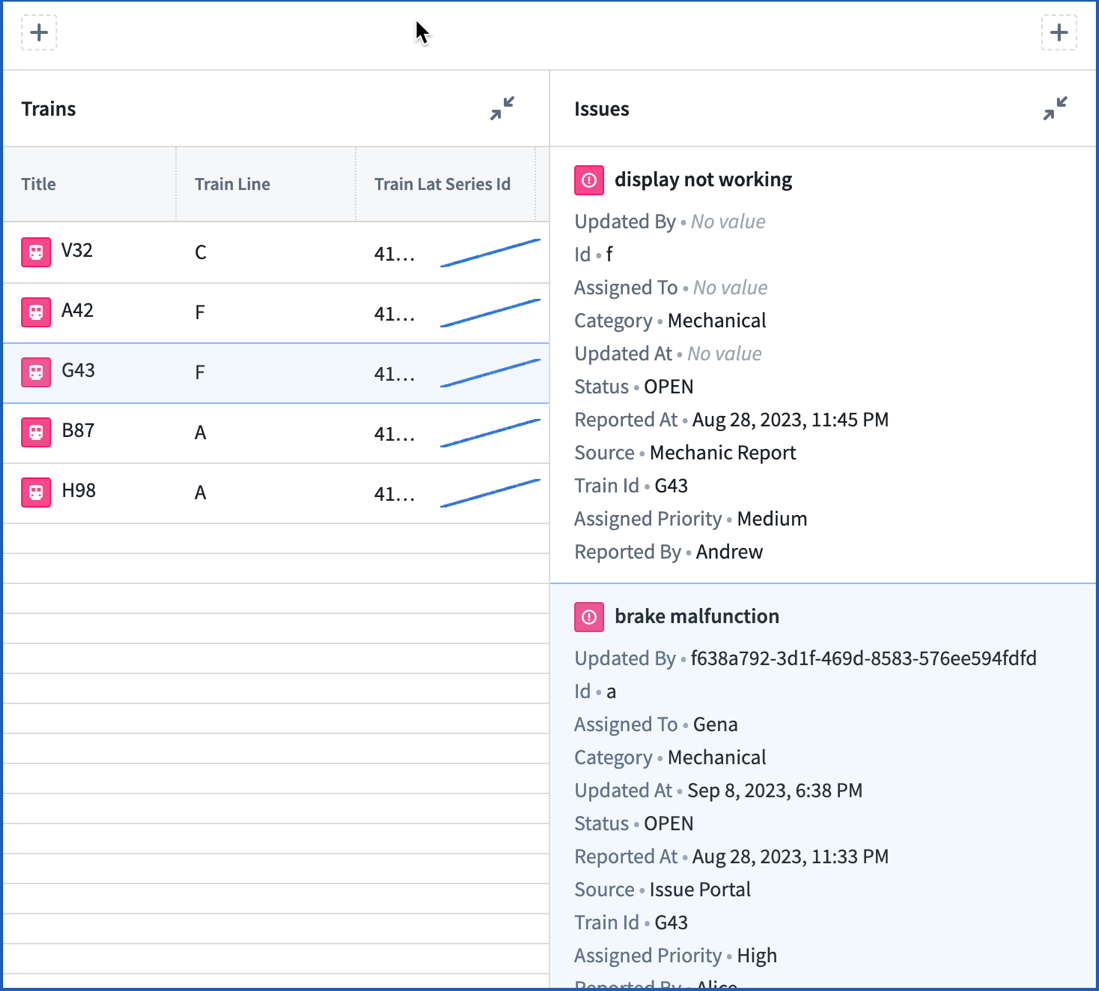This screenshot has height=991, width=1099.
Task: Click the truncated 41… value in the H98 row
Action: pos(395,494)
